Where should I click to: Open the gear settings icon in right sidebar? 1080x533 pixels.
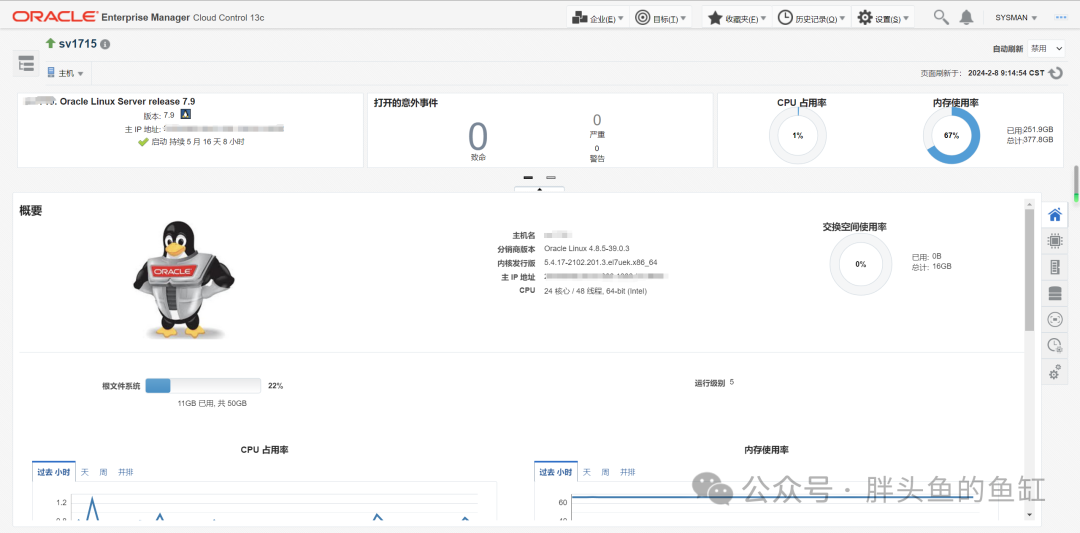tap(1055, 373)
